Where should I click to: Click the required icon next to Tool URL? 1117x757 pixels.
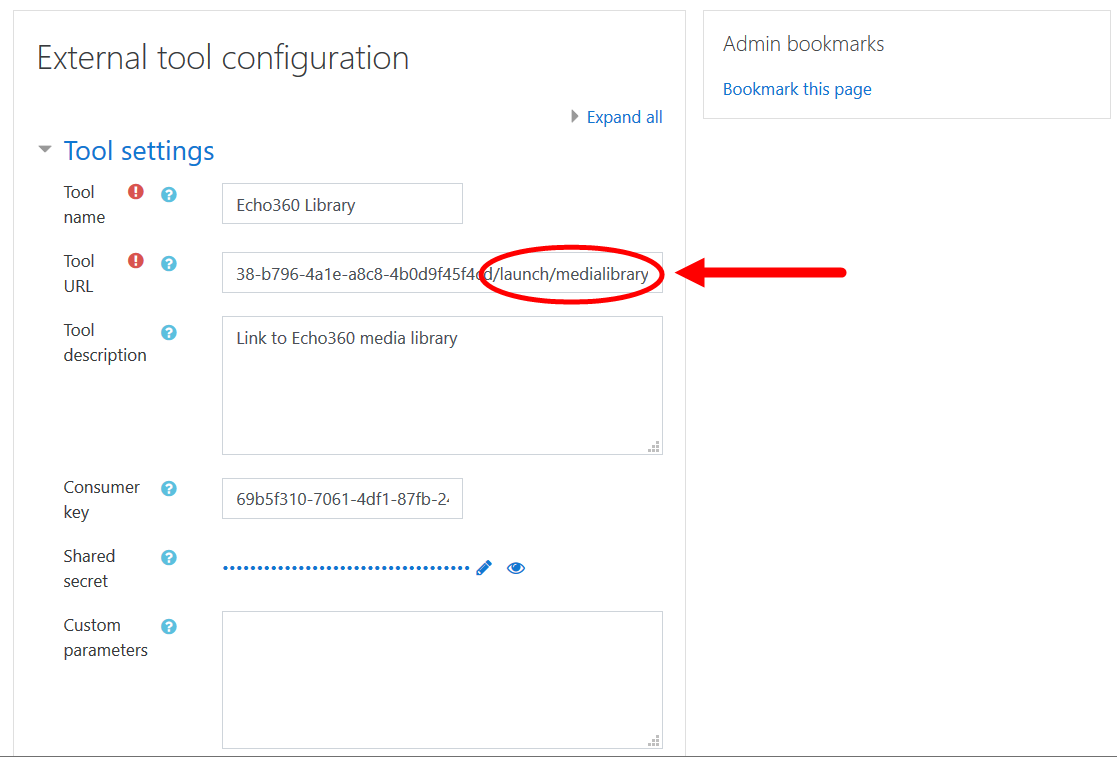pyautogui.click(x=135, y=261)
